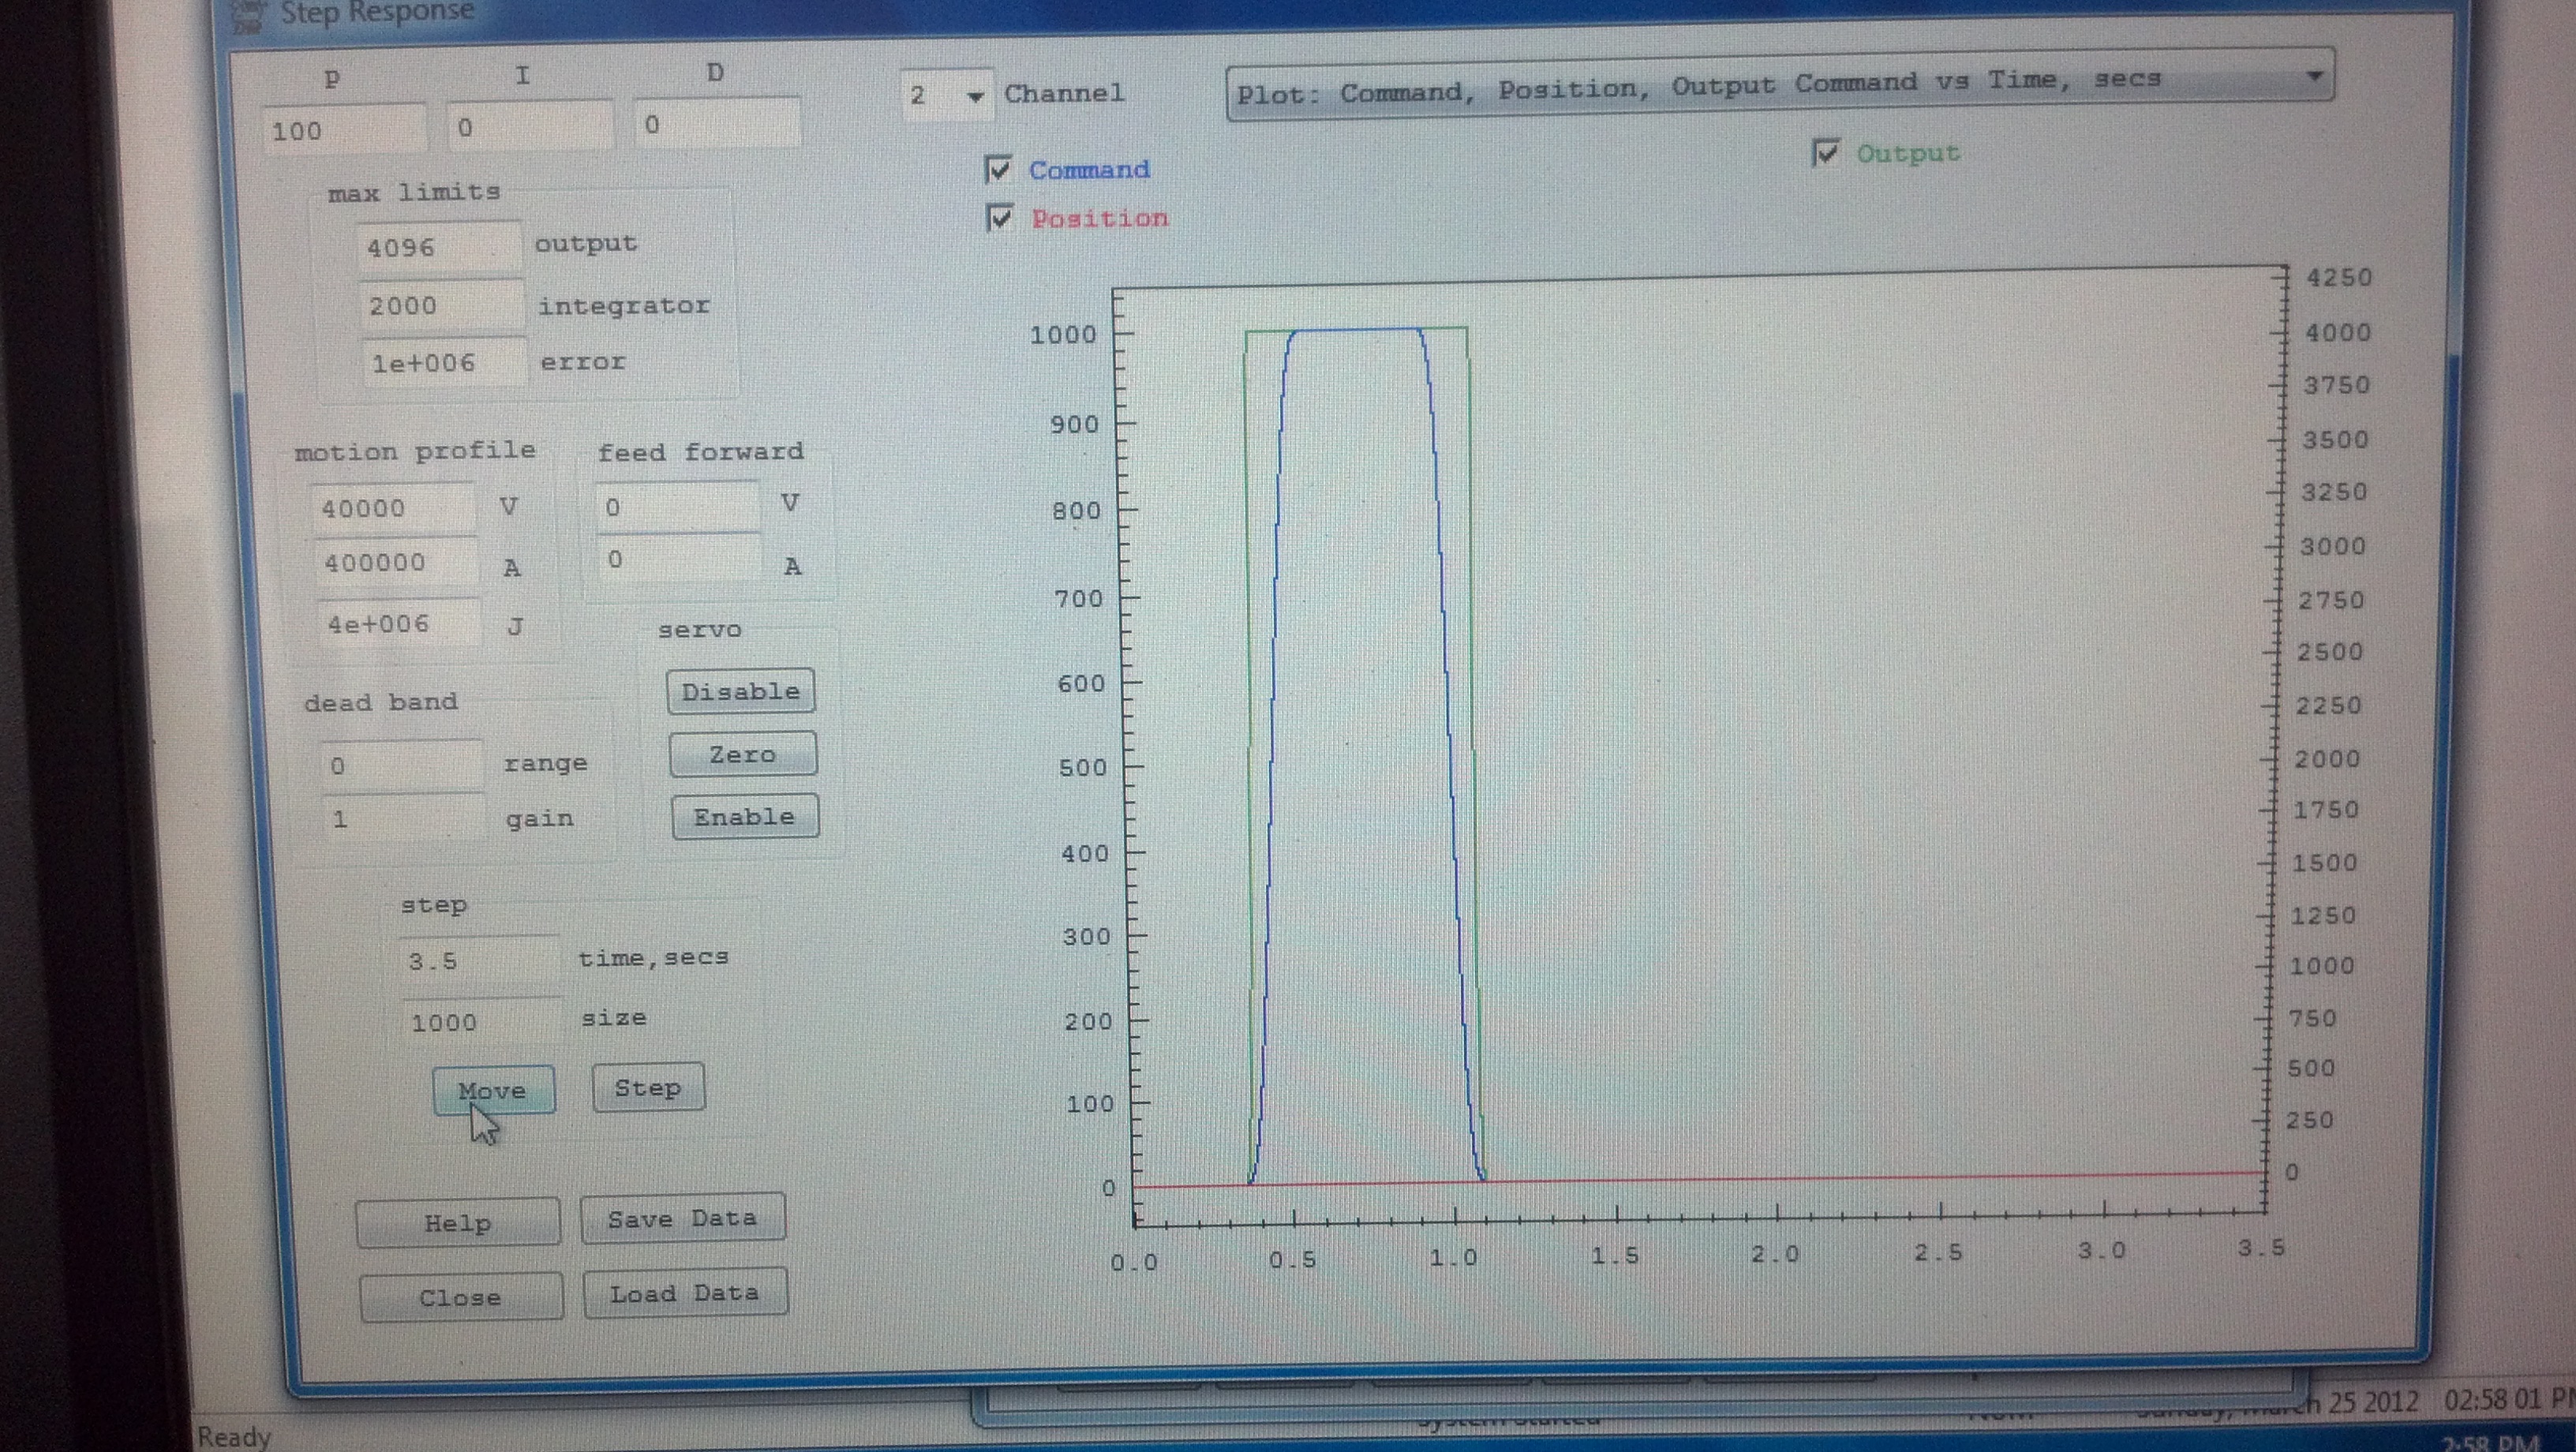Toggle the Output plot checkbox

point(1826,153)
